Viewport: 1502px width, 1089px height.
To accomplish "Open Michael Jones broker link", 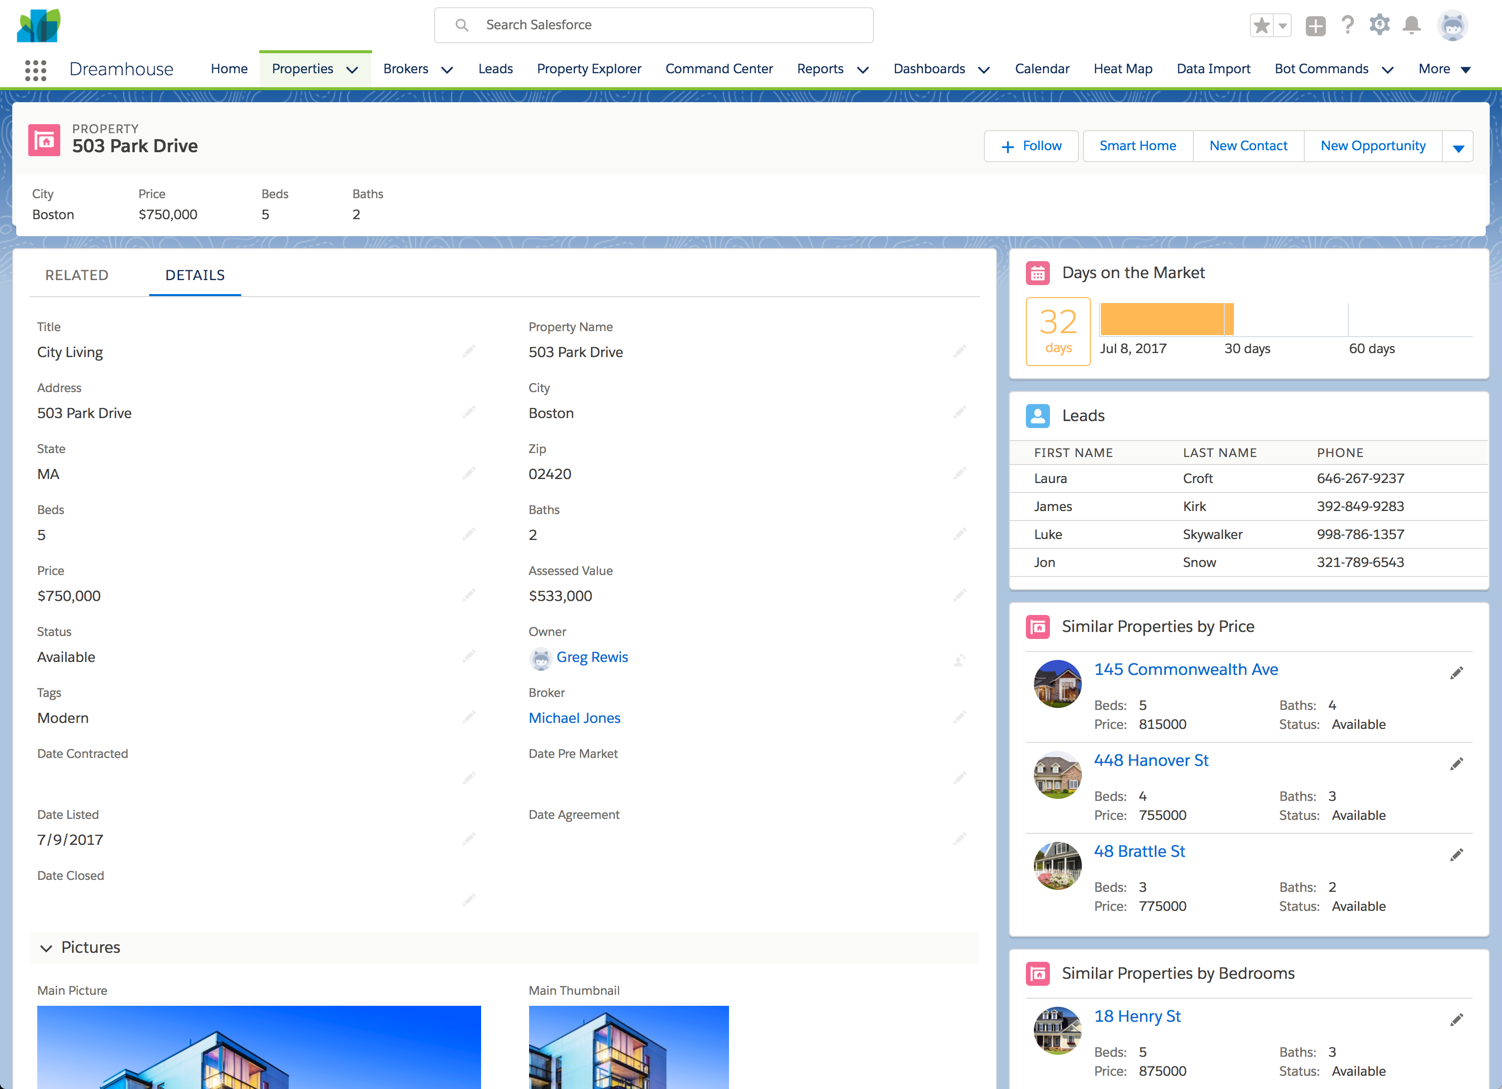I will pos(574,718).
